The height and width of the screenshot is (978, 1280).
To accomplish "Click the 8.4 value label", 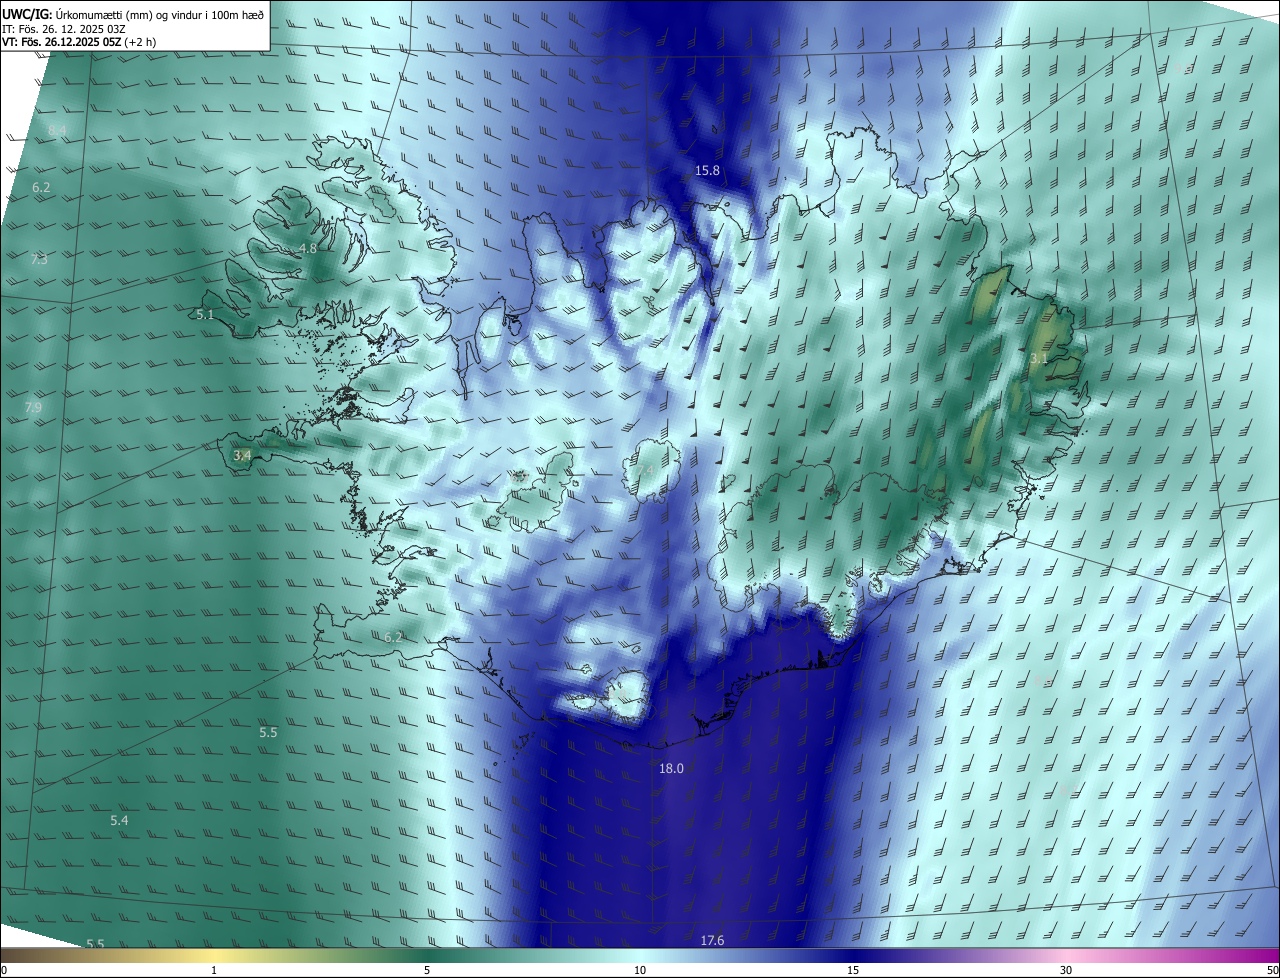I will (57, 131).
